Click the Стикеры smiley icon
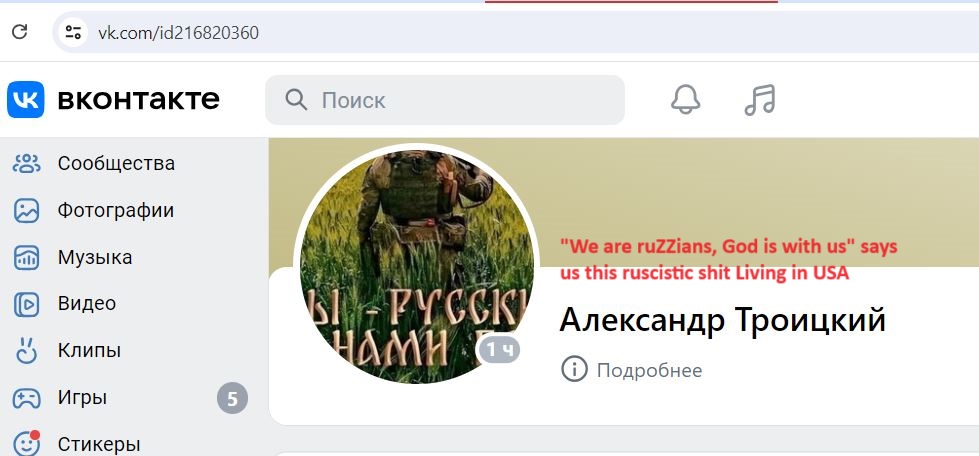This screenshot has height=456, width=979. tap(27, 444)
